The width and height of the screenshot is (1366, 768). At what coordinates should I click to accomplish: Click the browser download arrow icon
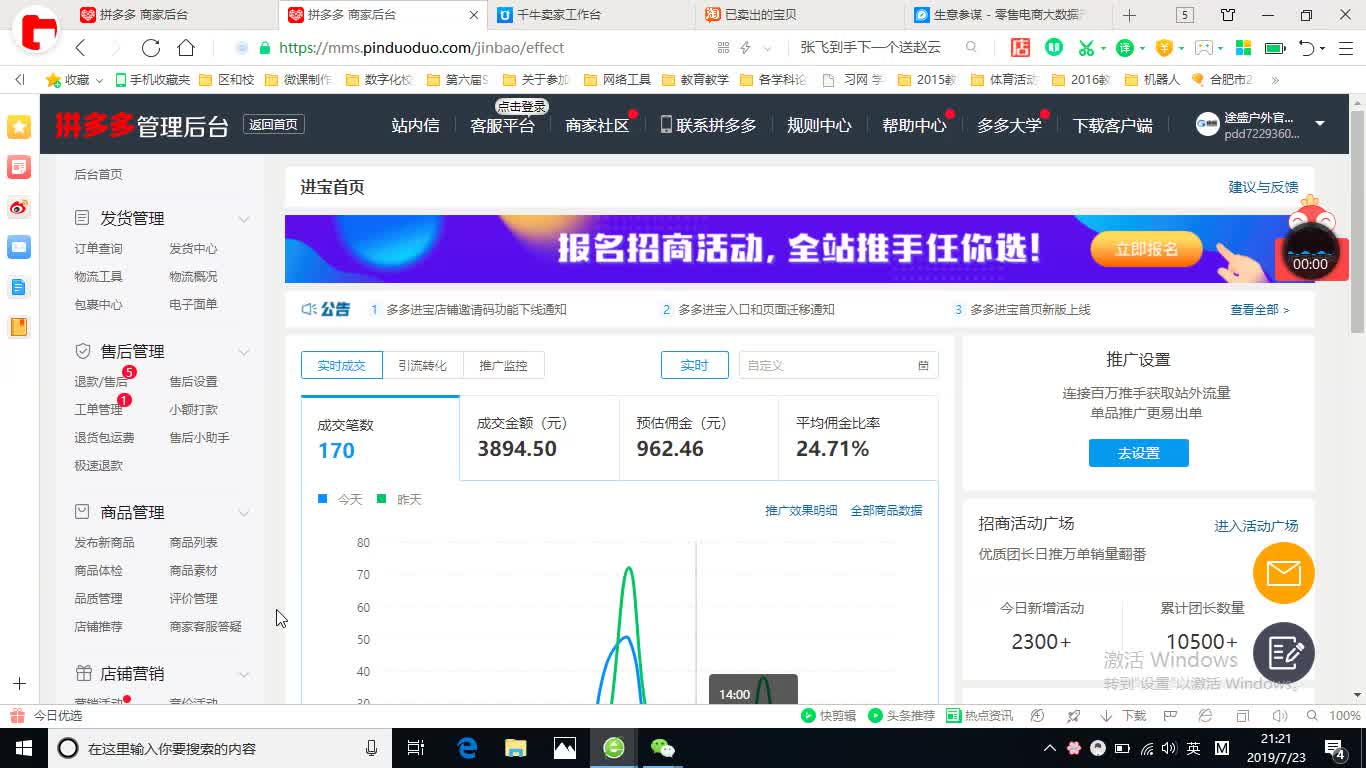(x=1106, y=715)
